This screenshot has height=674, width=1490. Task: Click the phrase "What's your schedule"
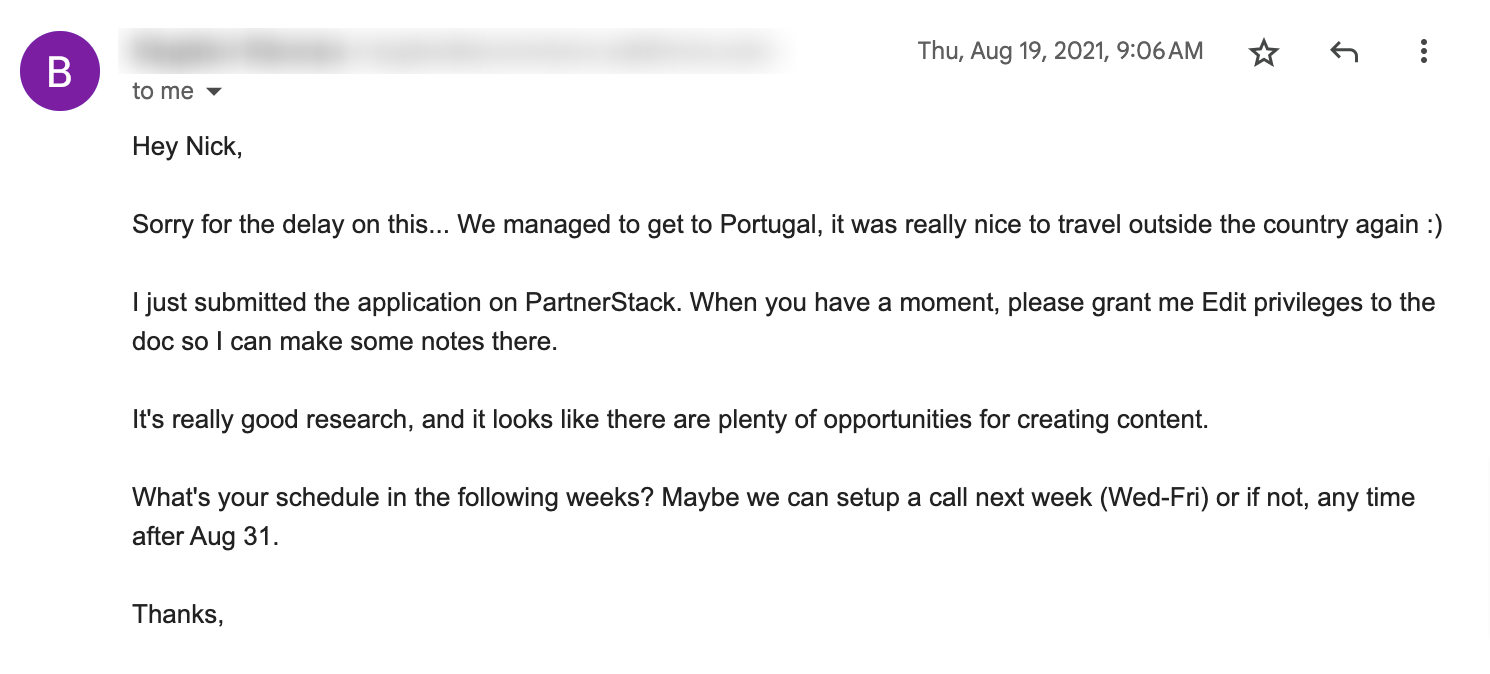tap(242, 497)
